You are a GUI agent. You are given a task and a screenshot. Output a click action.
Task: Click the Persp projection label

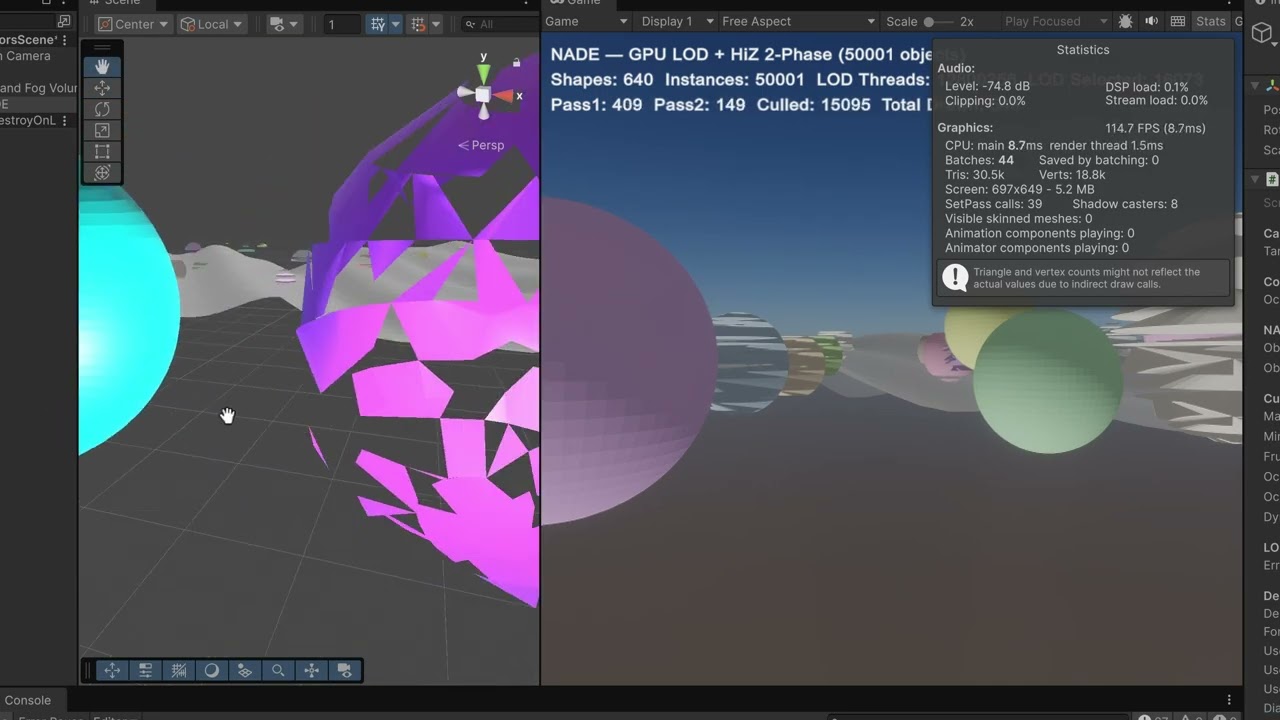pyautogui.click(x=481, y=145)
